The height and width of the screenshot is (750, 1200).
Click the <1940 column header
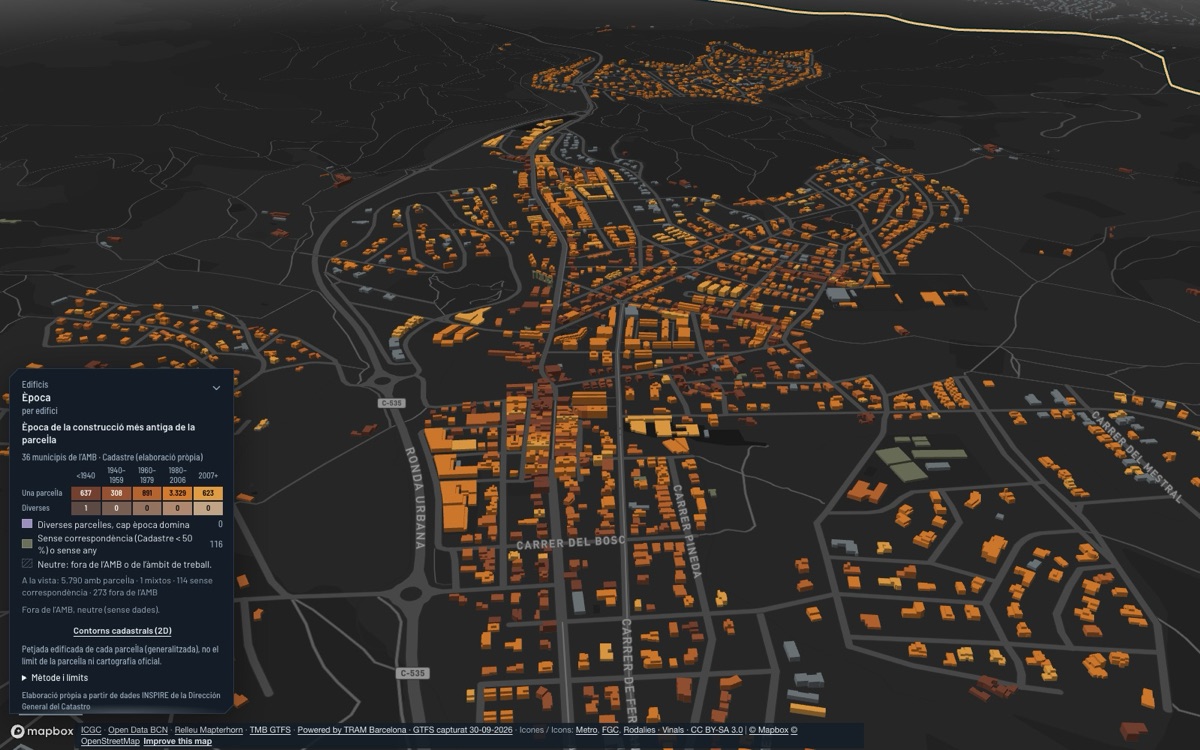(x=86, y=475)
